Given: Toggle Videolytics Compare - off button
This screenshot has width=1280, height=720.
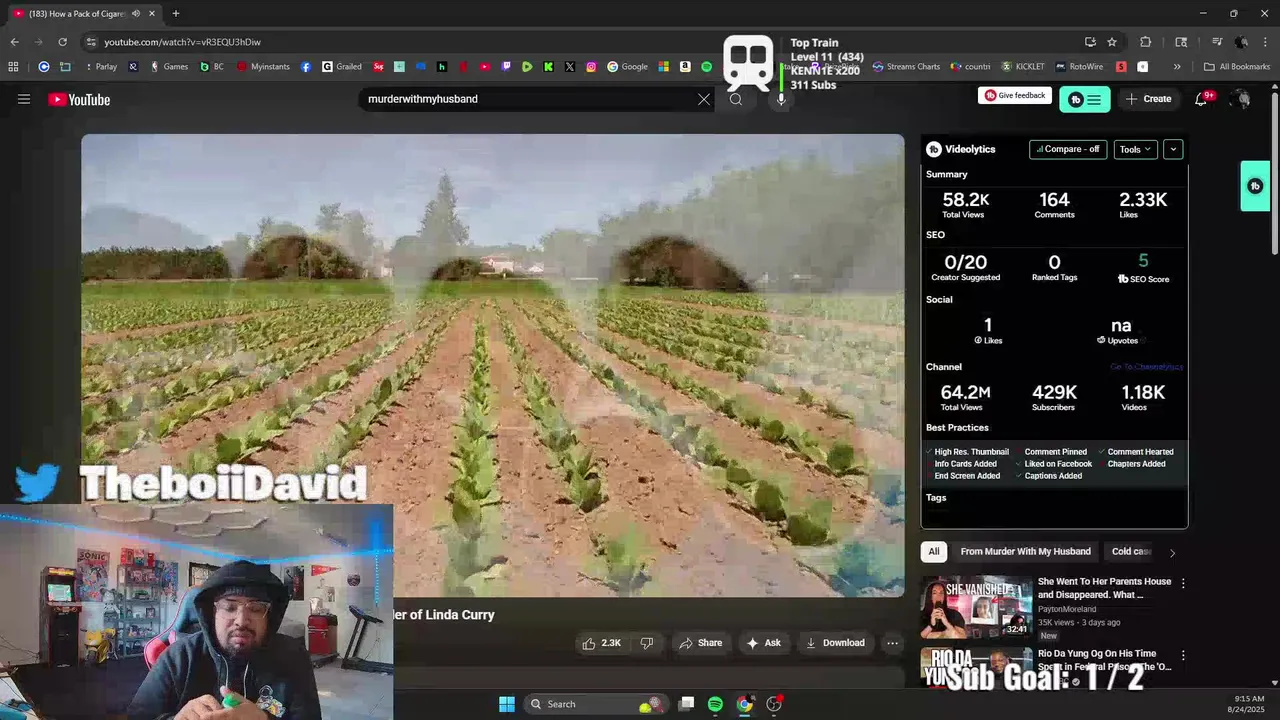Looking at the screenshot, I should pyautogui.click(x=1068, y=149).
